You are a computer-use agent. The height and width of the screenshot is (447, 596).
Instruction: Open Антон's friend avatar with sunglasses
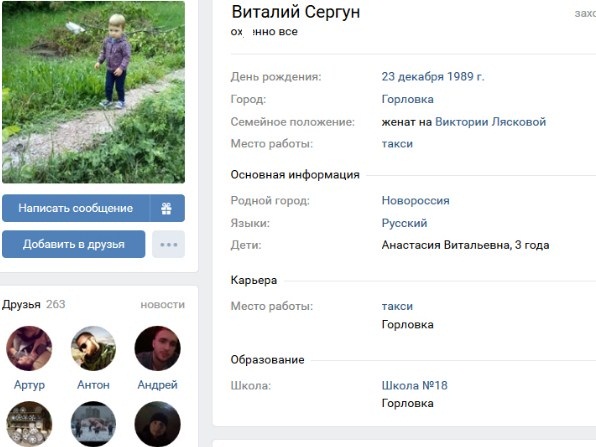(93, 348)
